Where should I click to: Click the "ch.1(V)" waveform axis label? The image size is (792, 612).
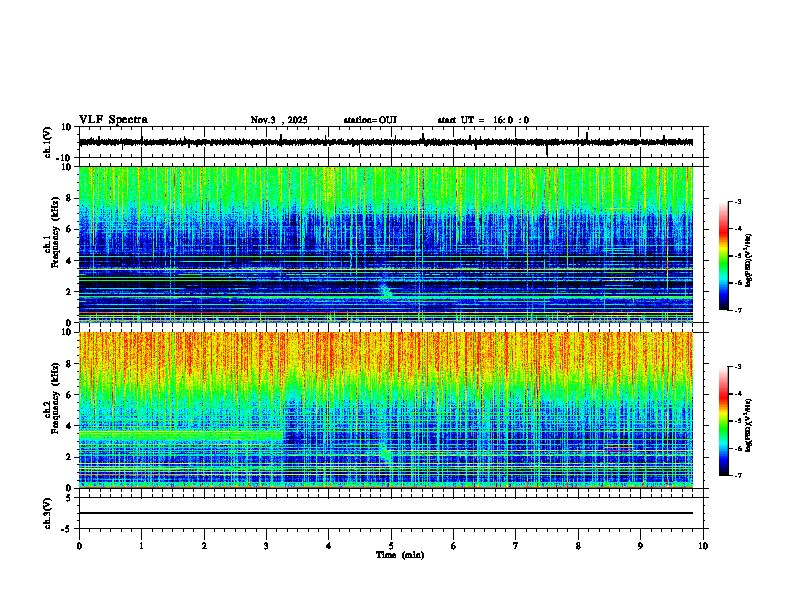point(48,142)
